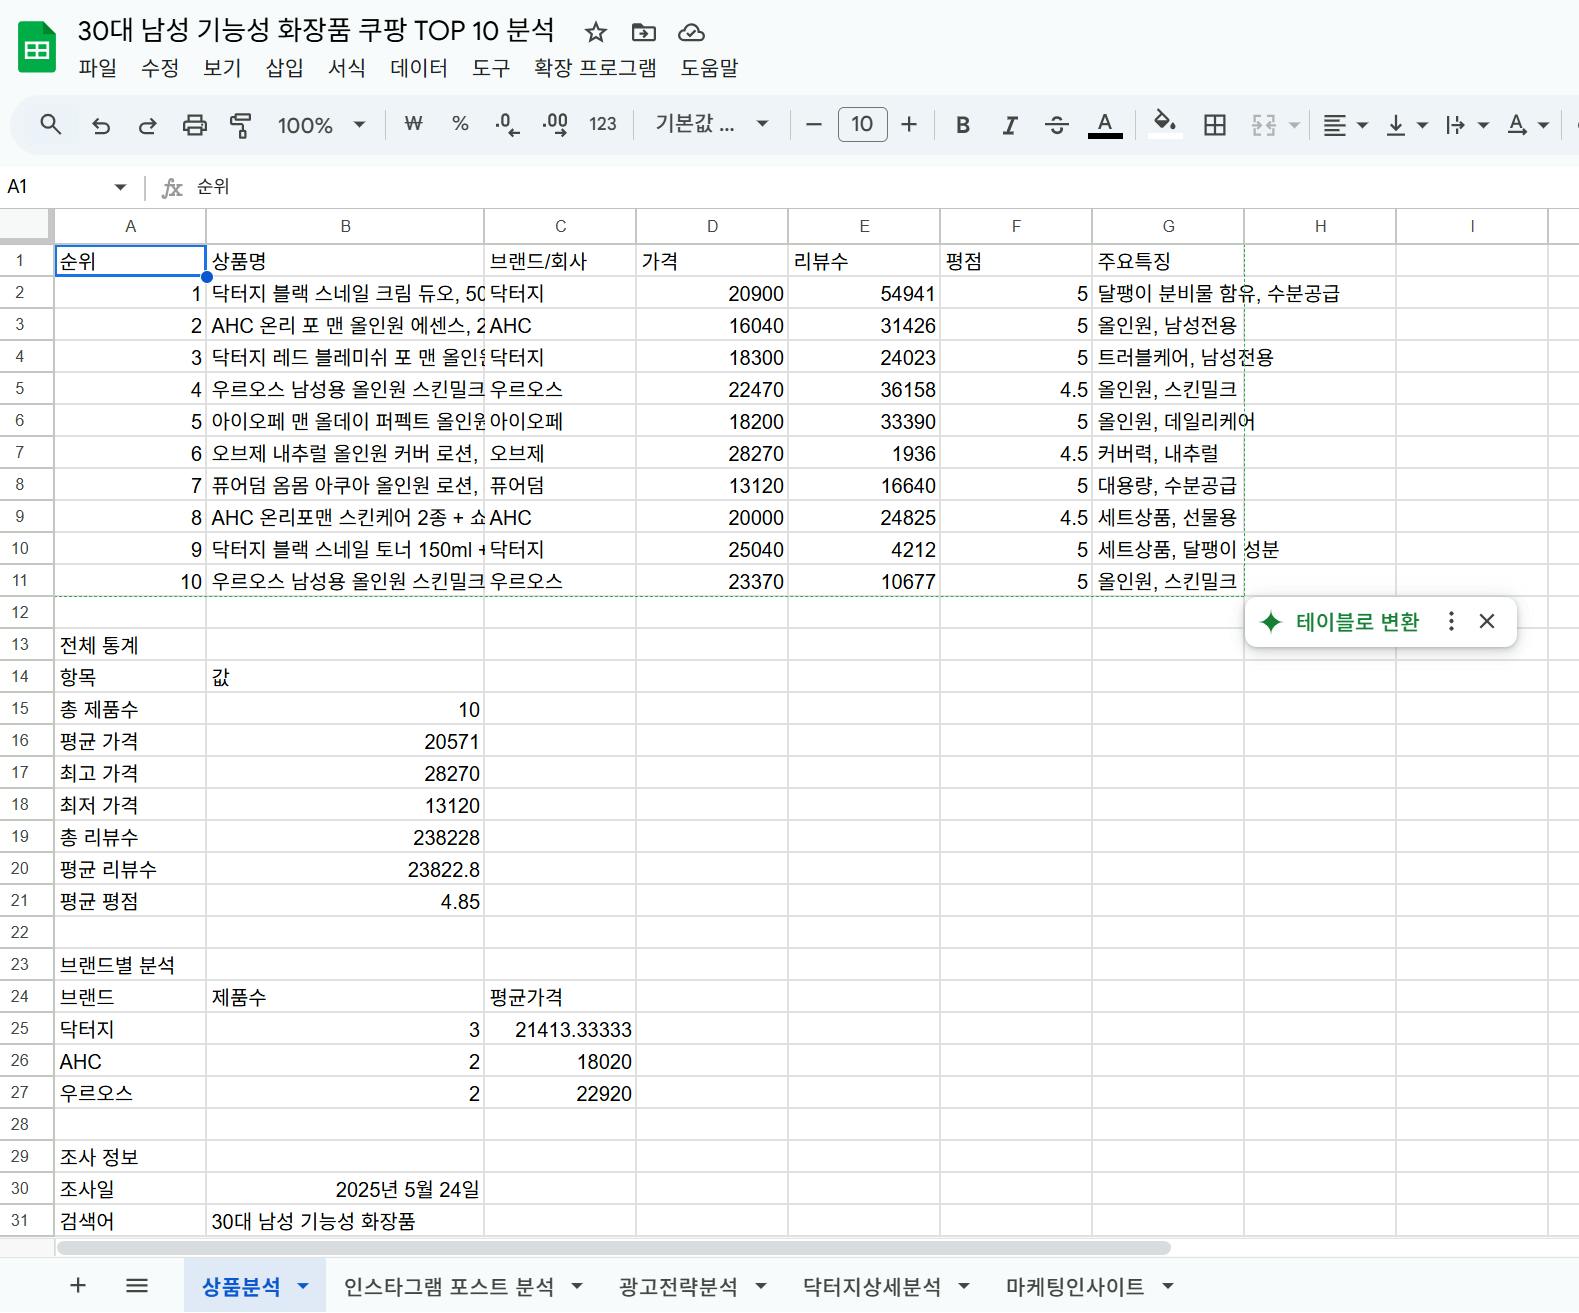Viewport: 1579px width, 1313px height.
Task: Format as percent
Action: 460,124
